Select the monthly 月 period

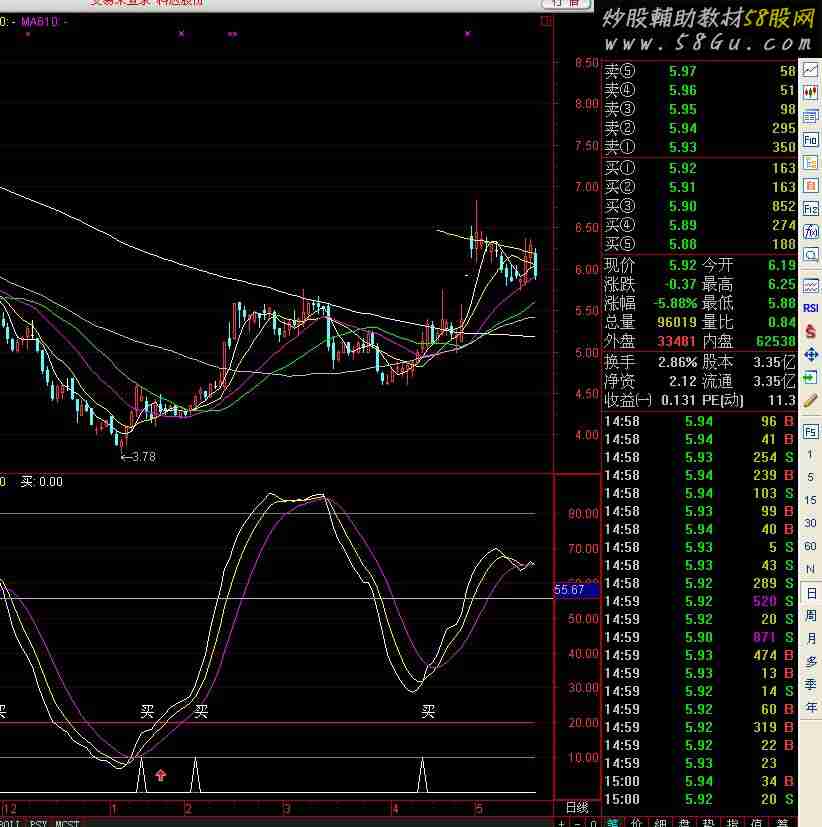coord(811,639)
